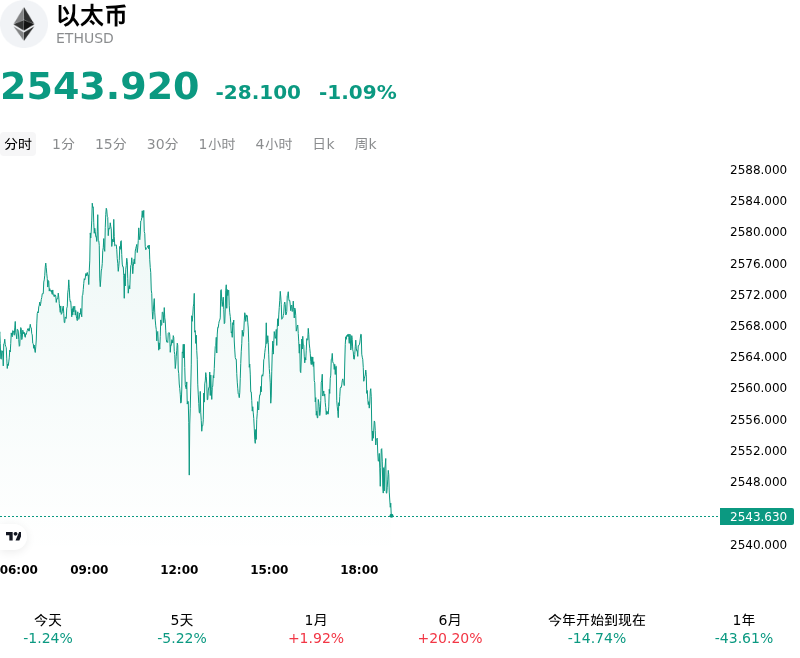
Task: Click the 2584.000 price axis label
Action: tap(758, 201)
